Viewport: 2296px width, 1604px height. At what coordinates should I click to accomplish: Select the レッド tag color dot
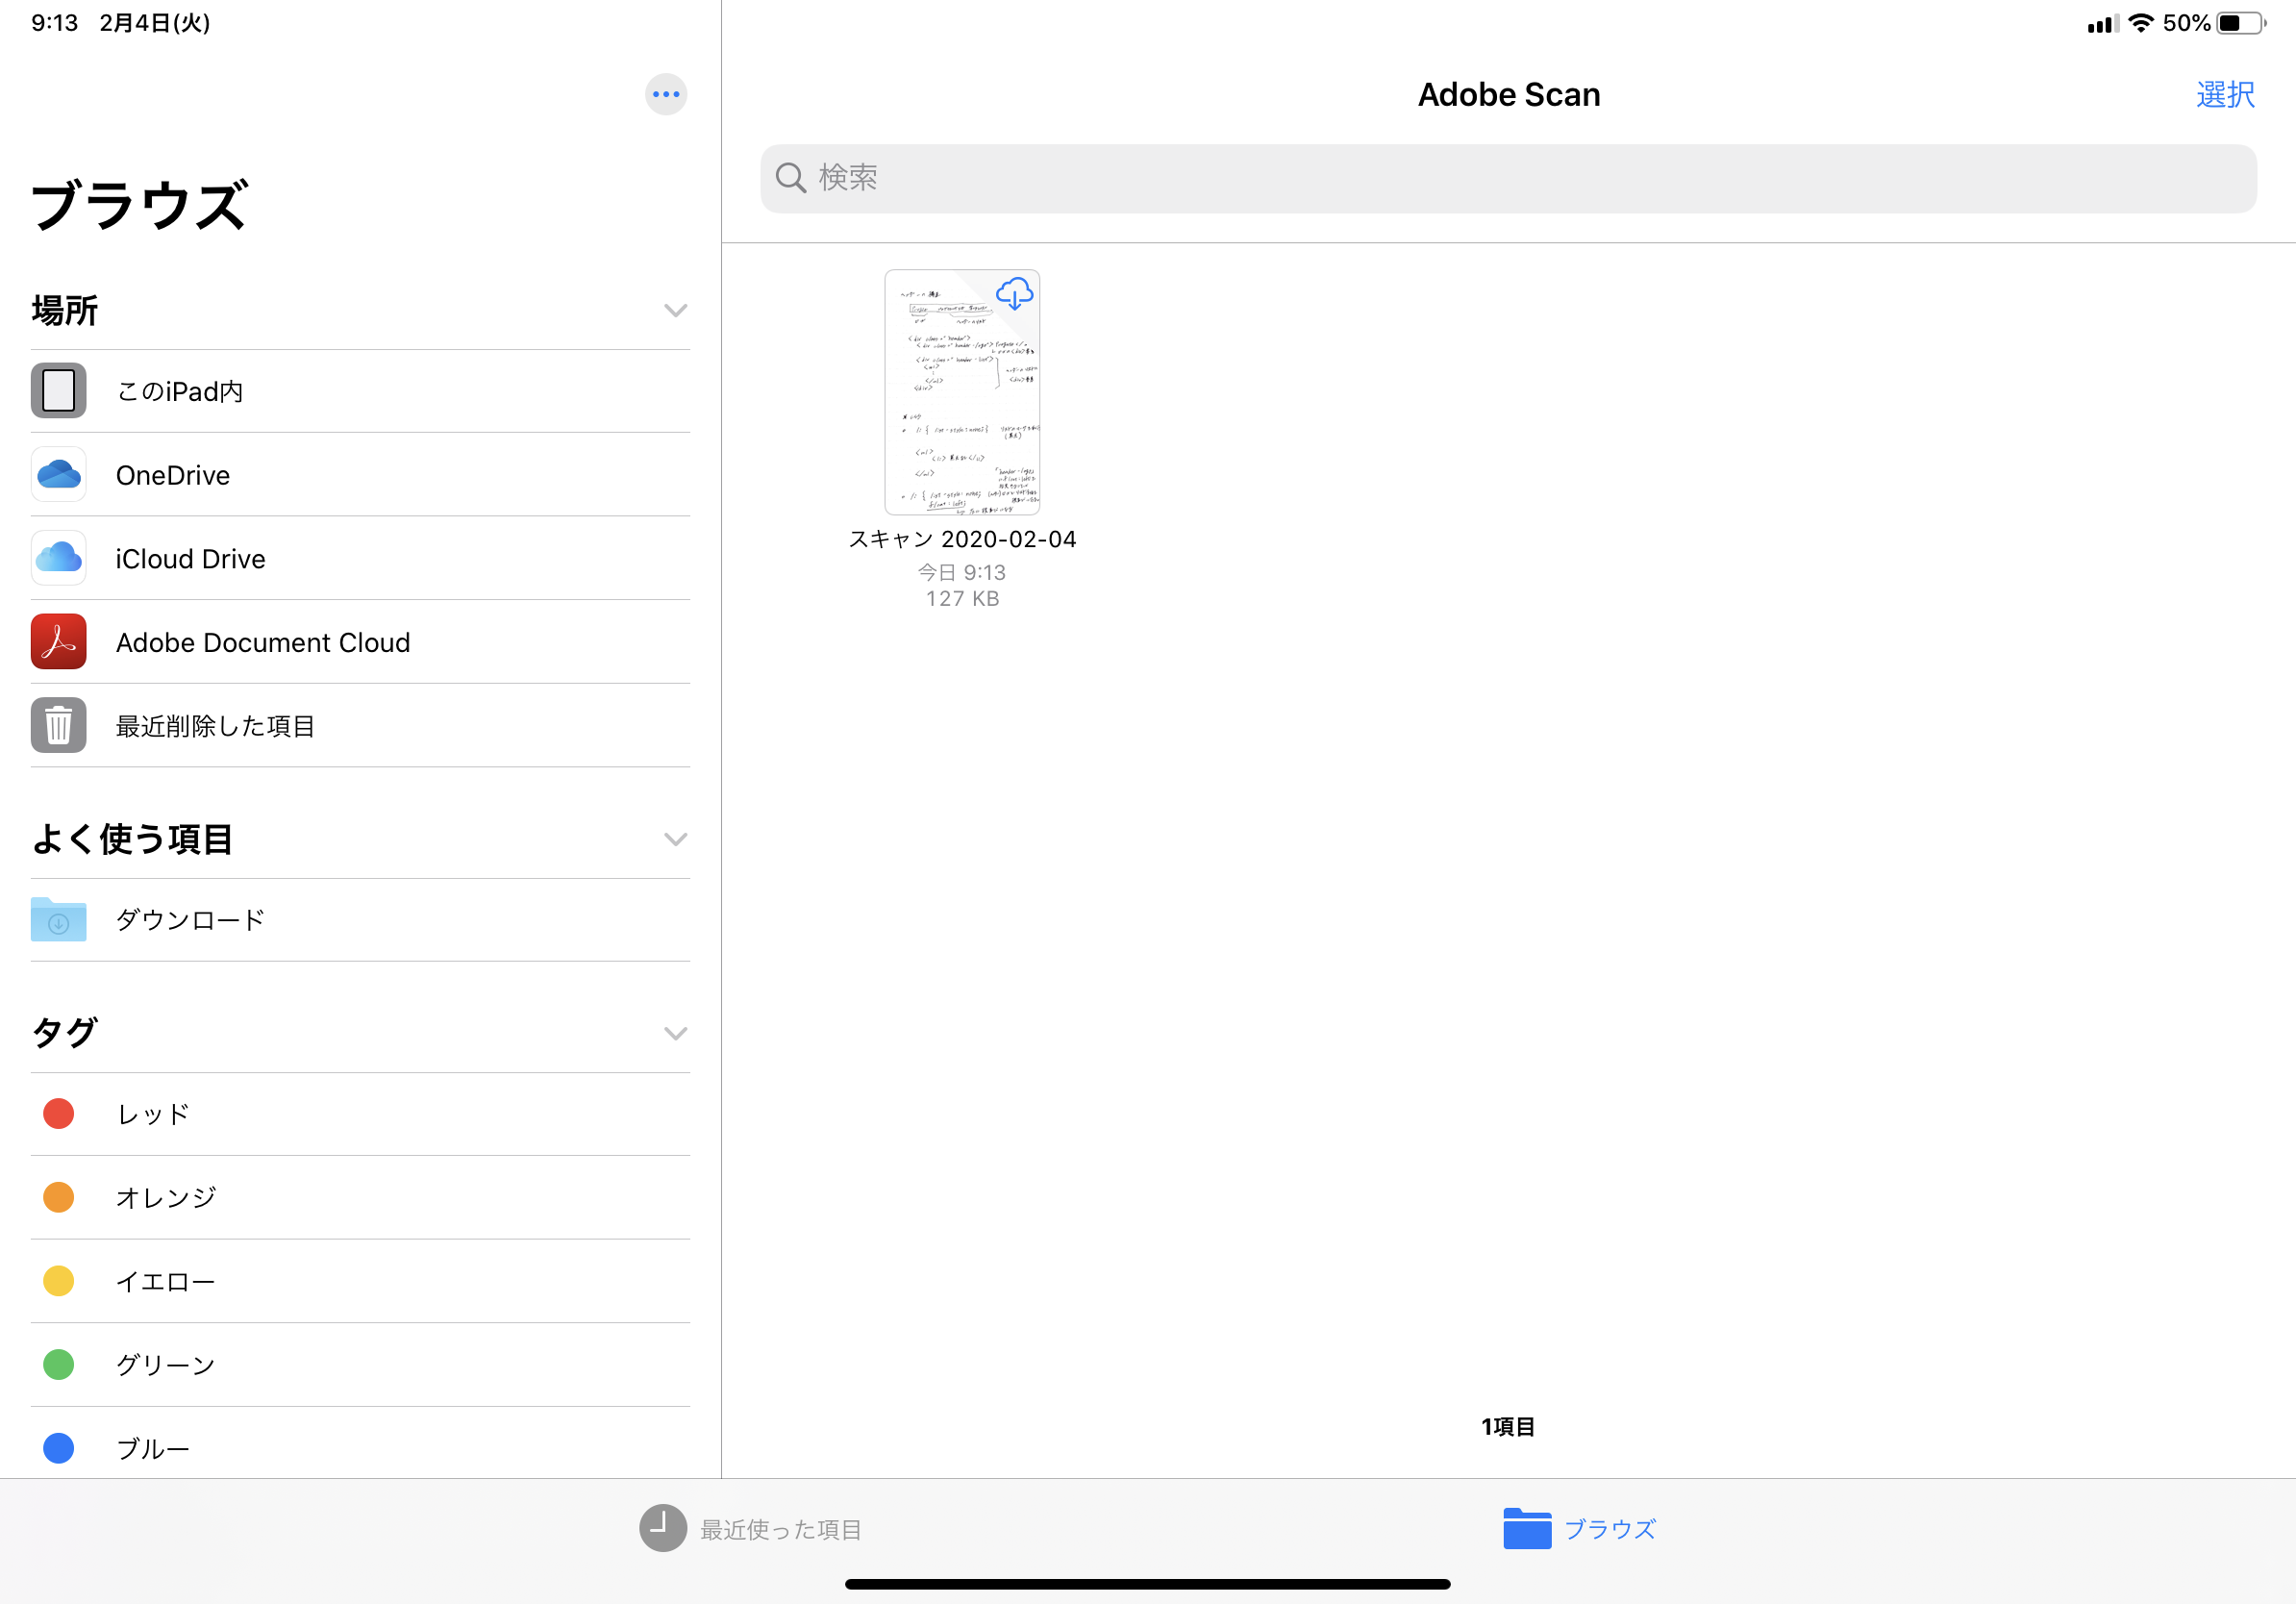pos(58,1113)
